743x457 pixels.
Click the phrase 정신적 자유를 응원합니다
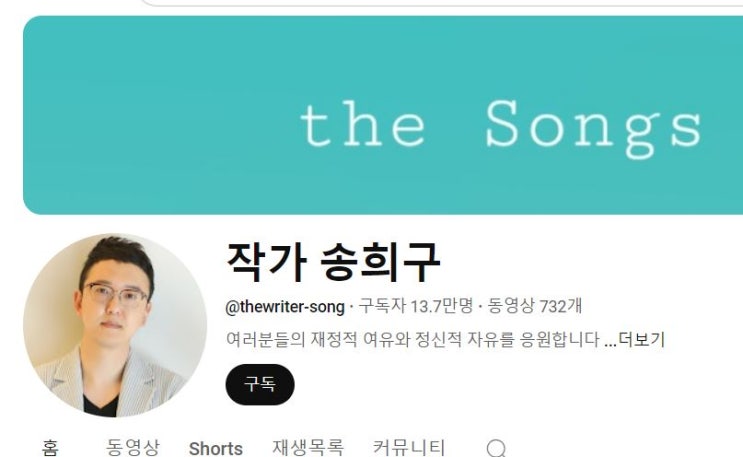coord(507,339)
